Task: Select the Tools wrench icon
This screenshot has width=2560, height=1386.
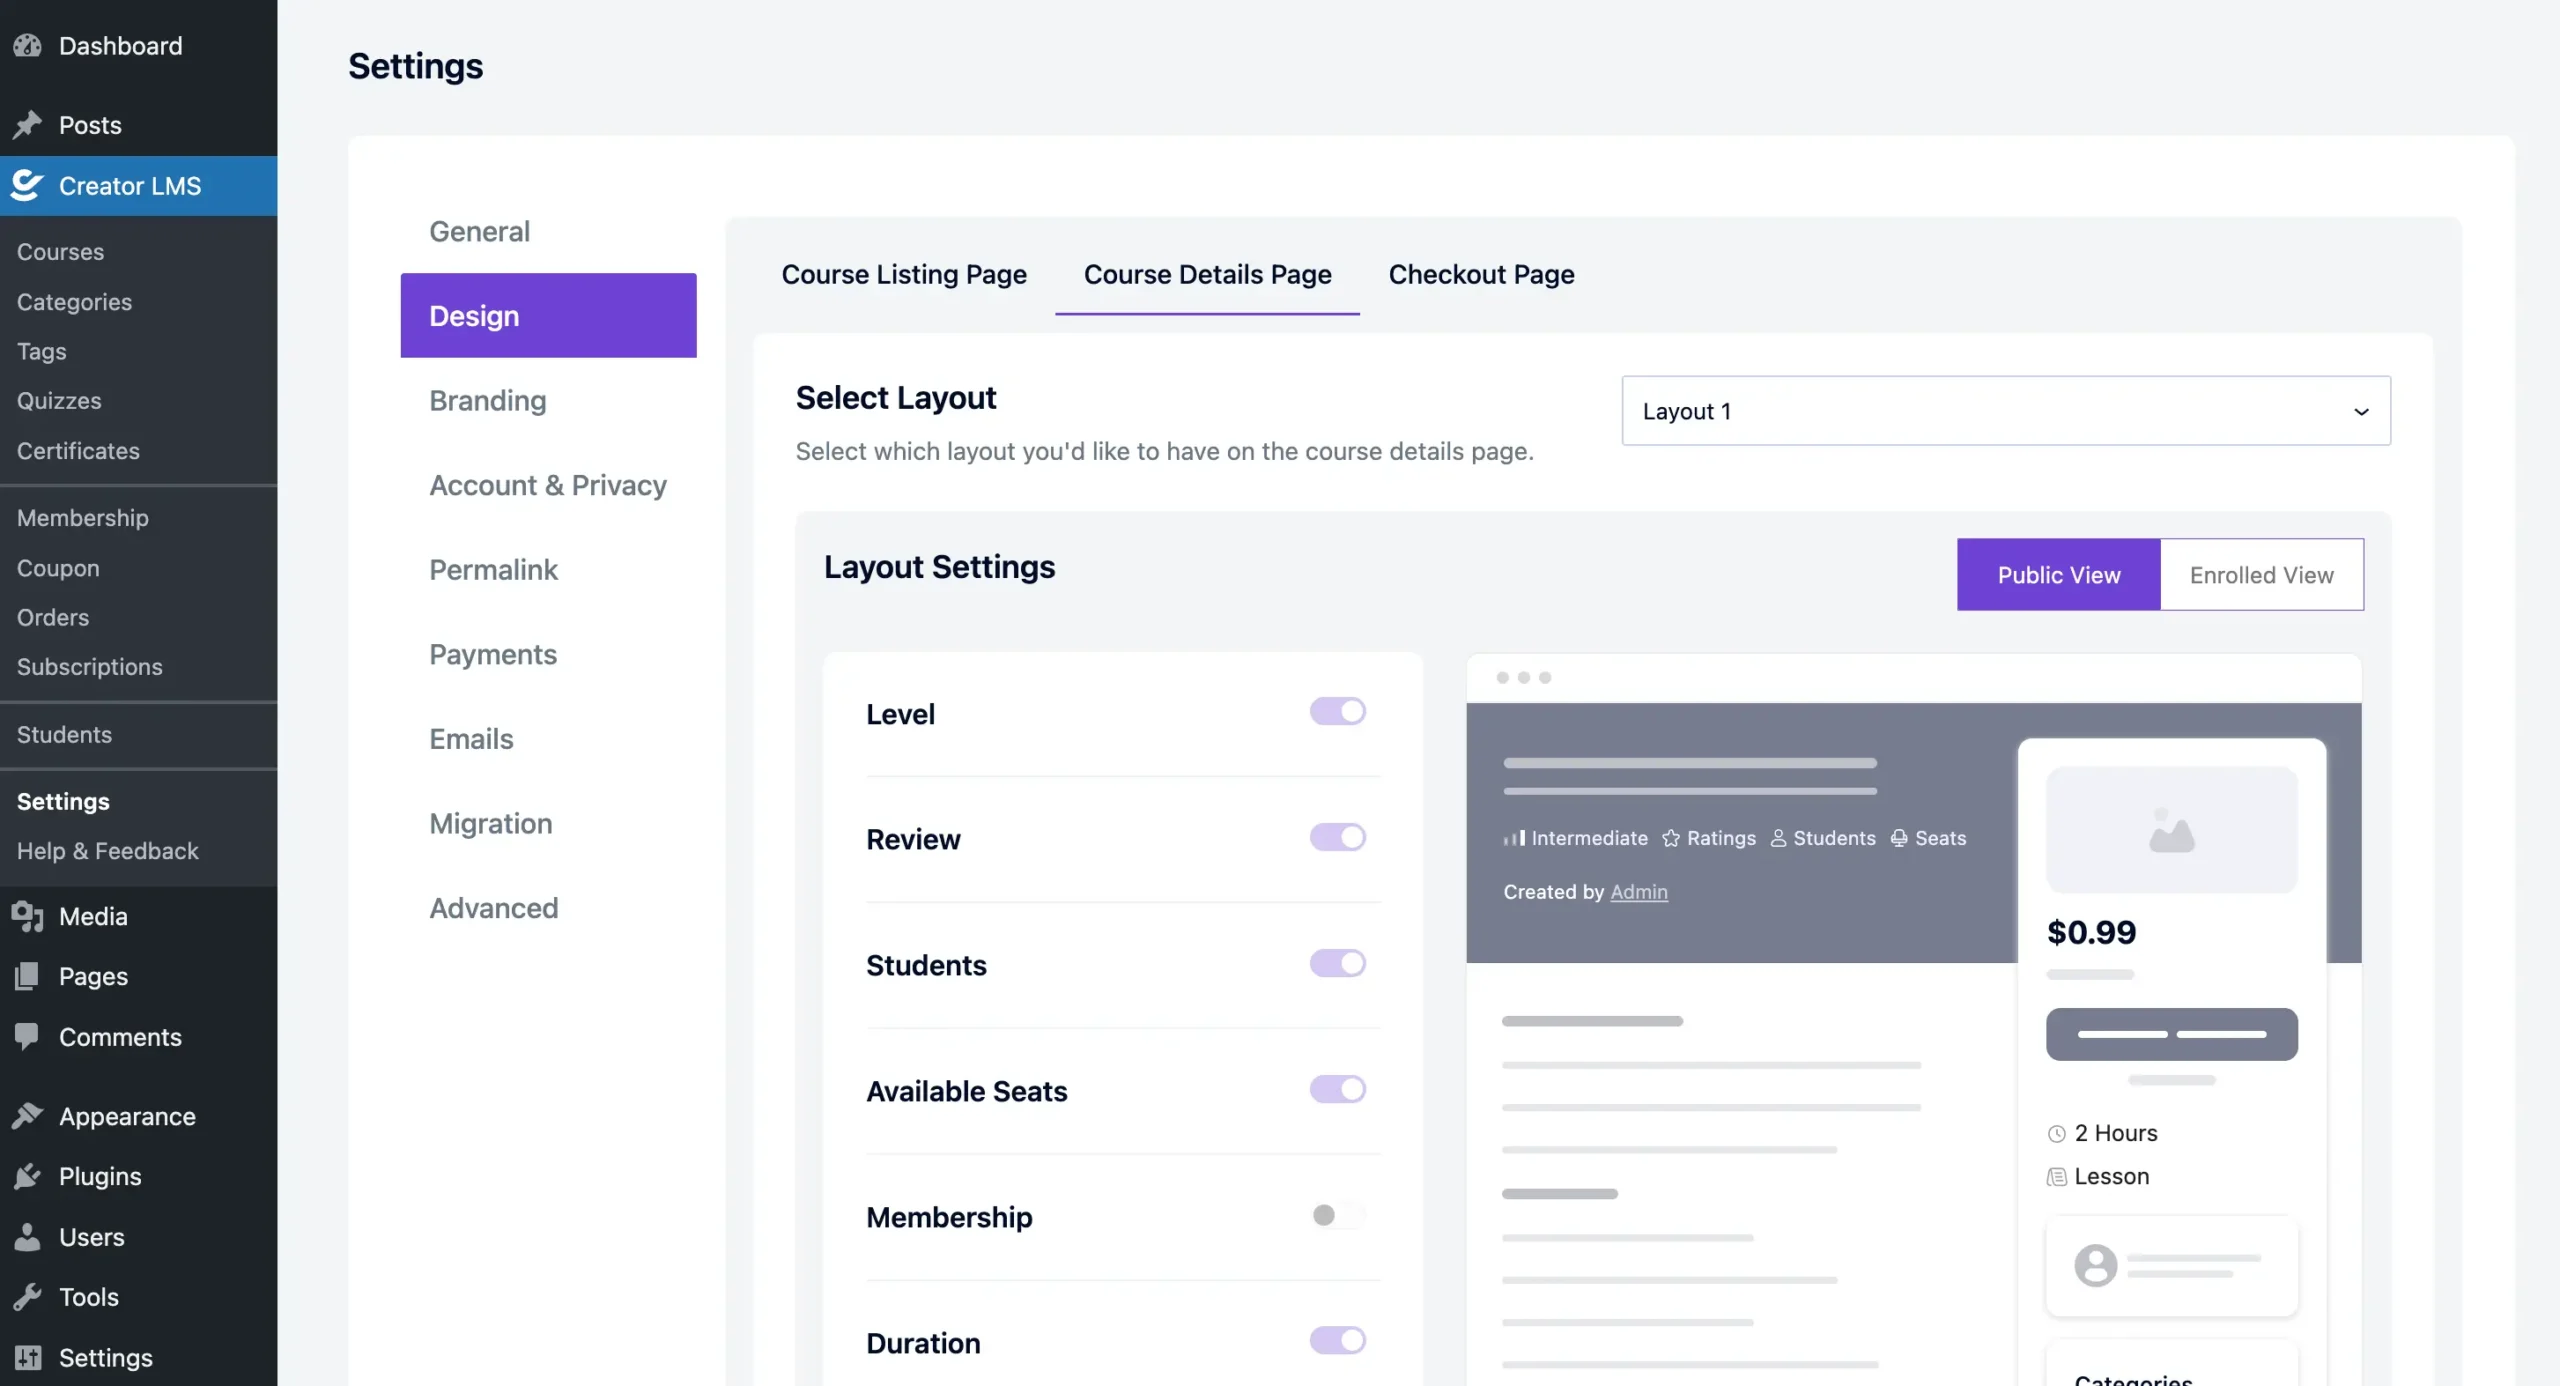Action: (27, 1297)
